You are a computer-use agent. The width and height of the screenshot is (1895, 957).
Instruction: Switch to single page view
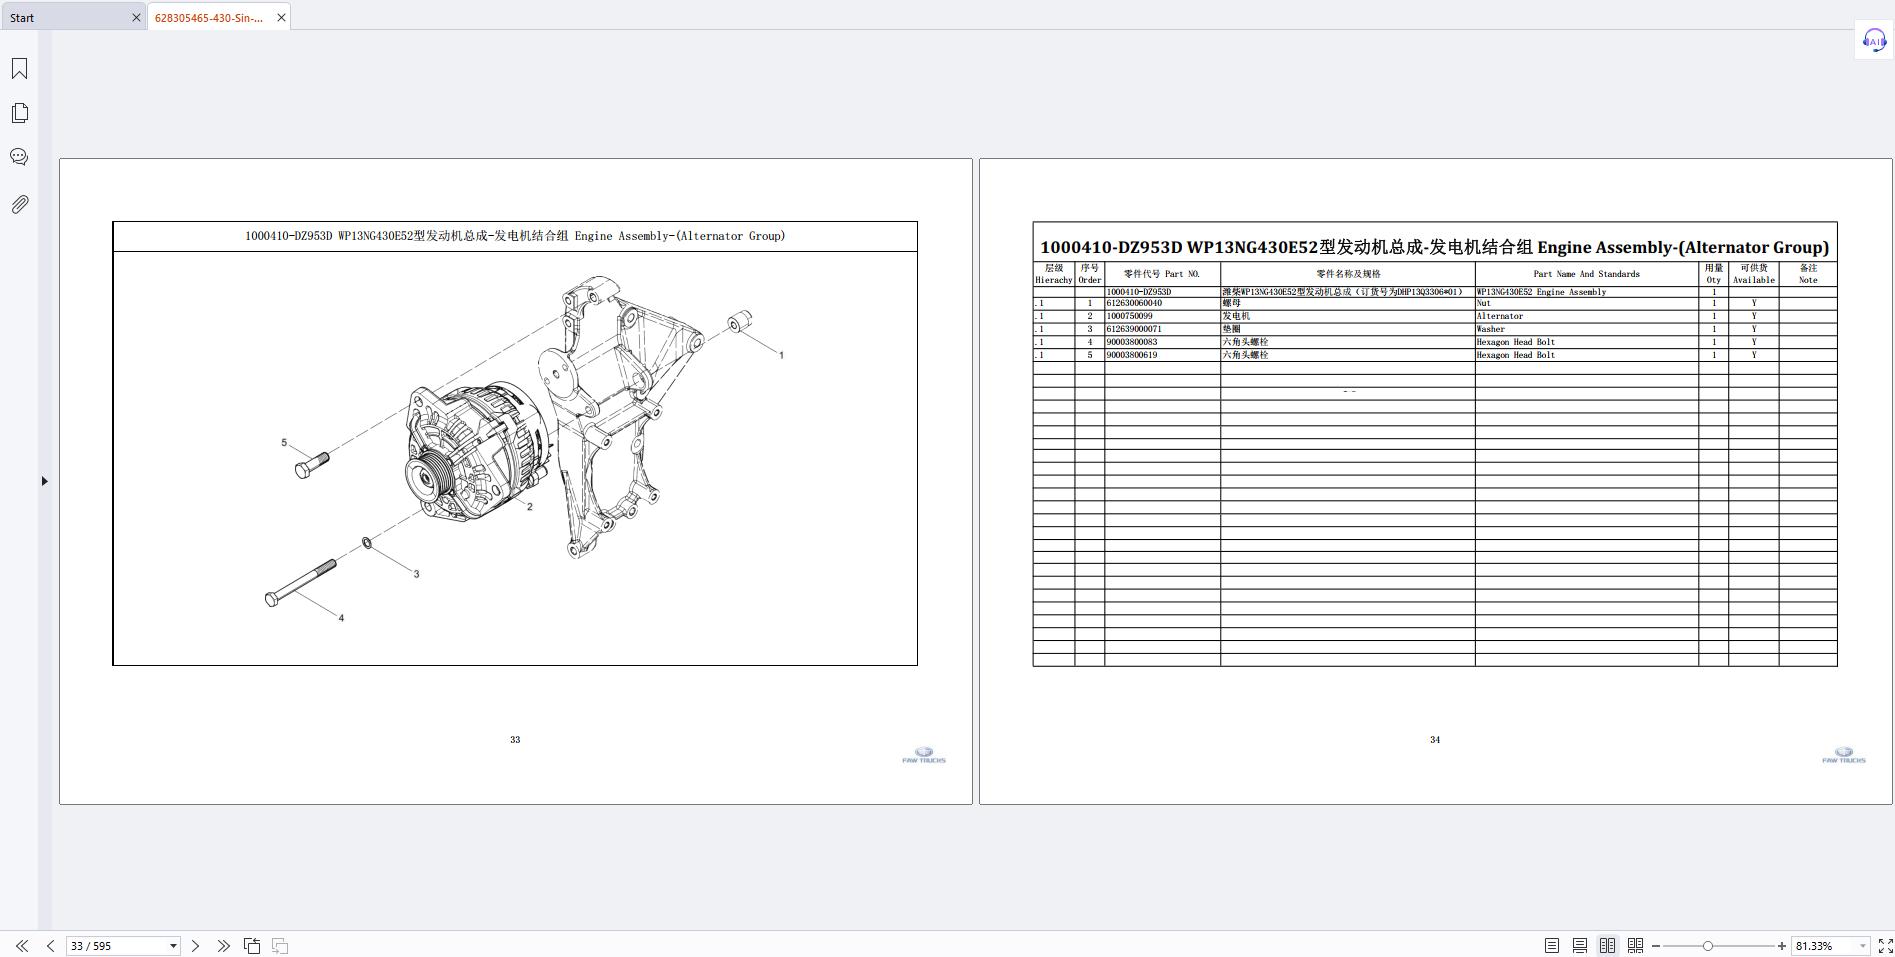click(x=1552, y=946)
